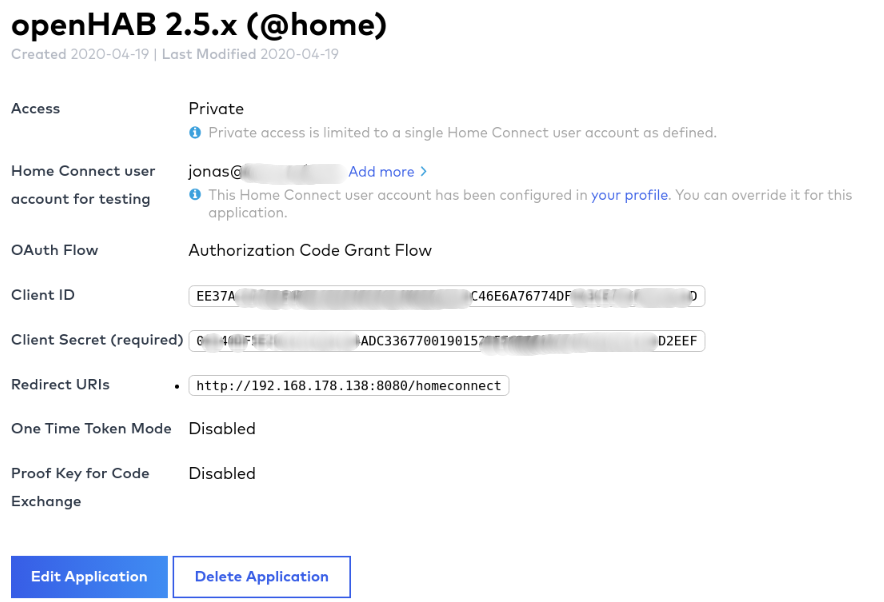Click the Disabled status beside One Time Token Mode

[222, 428]
